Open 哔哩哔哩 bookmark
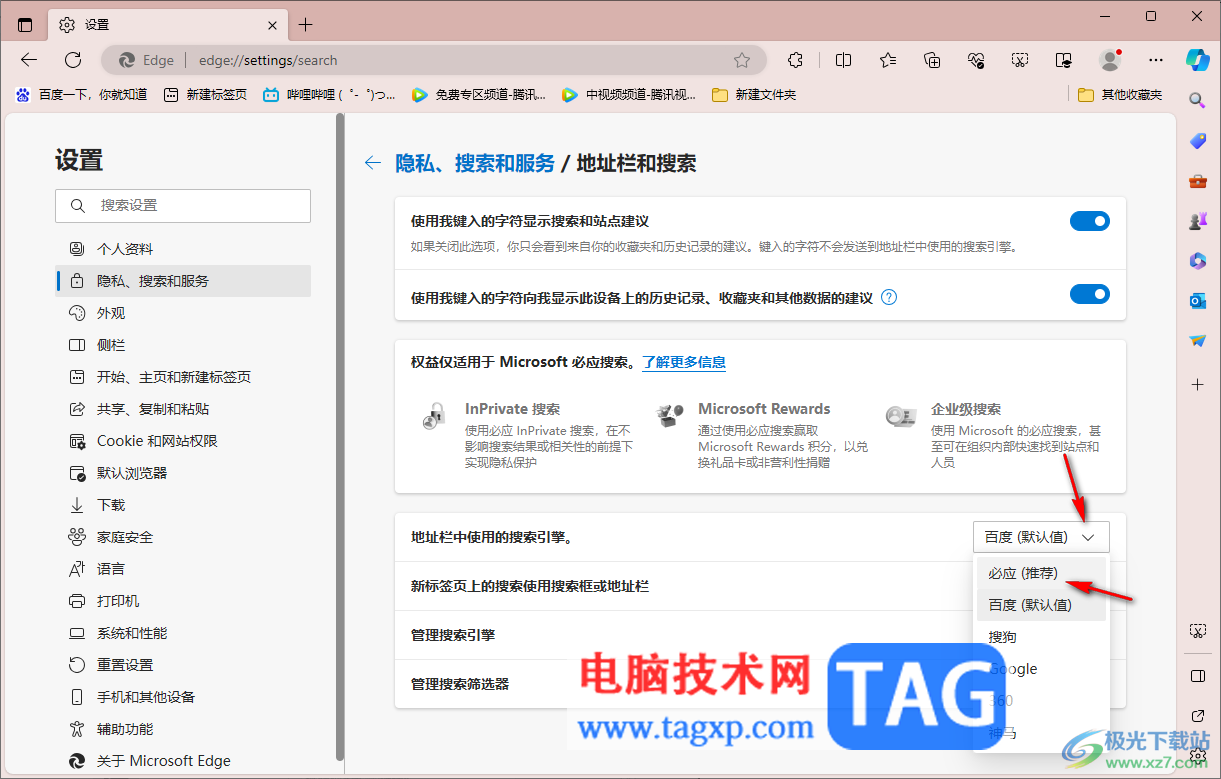This screenshot has height=779, width=1221. click(x=329, y=95)
